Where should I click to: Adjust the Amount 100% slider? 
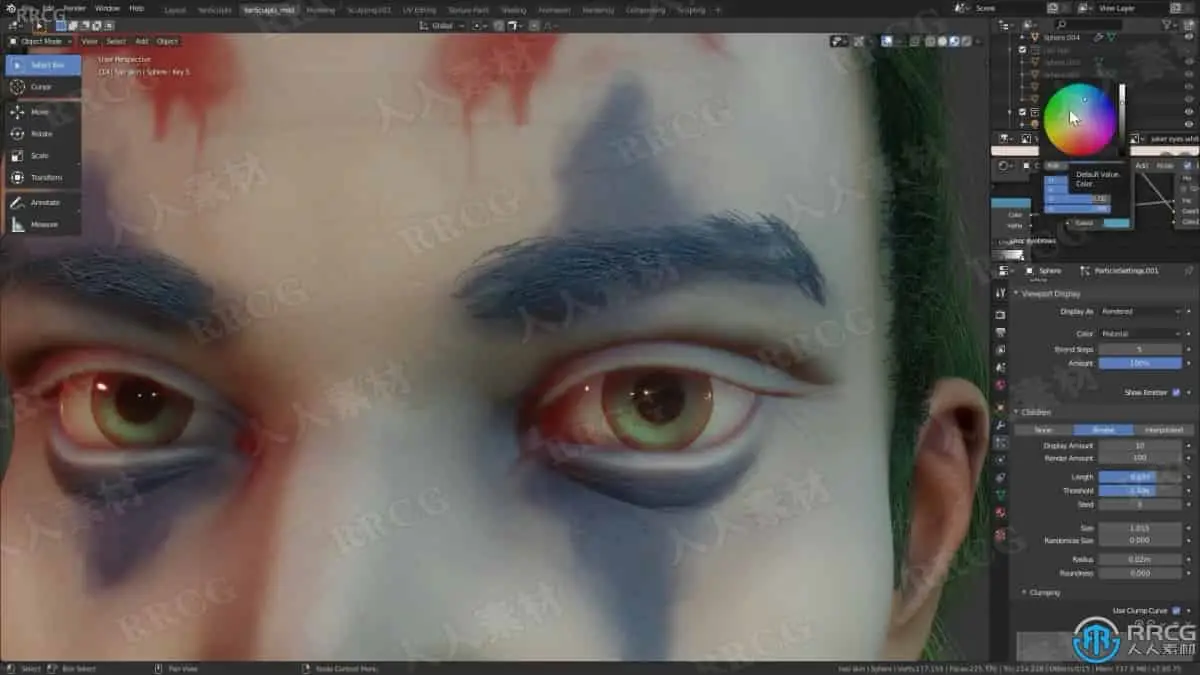1140,362
